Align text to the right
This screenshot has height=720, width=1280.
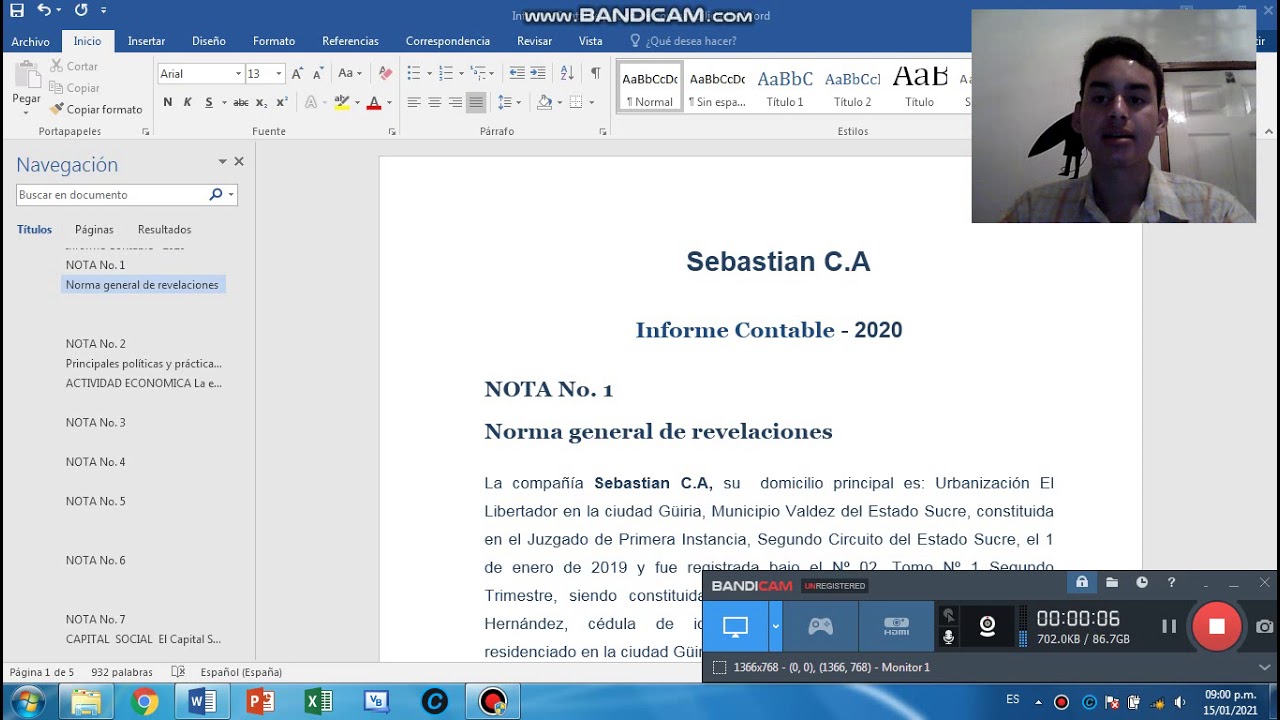455,102
